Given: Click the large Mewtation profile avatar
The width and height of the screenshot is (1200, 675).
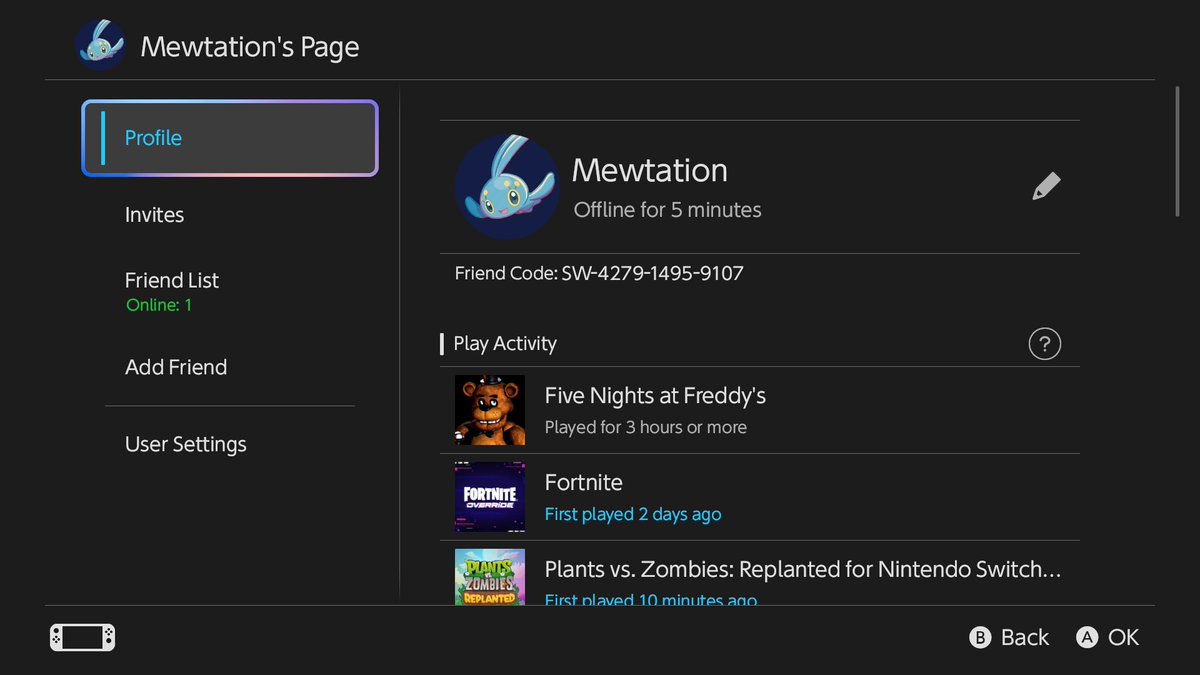Looking at the screenshot, I should tap(507, 186).
